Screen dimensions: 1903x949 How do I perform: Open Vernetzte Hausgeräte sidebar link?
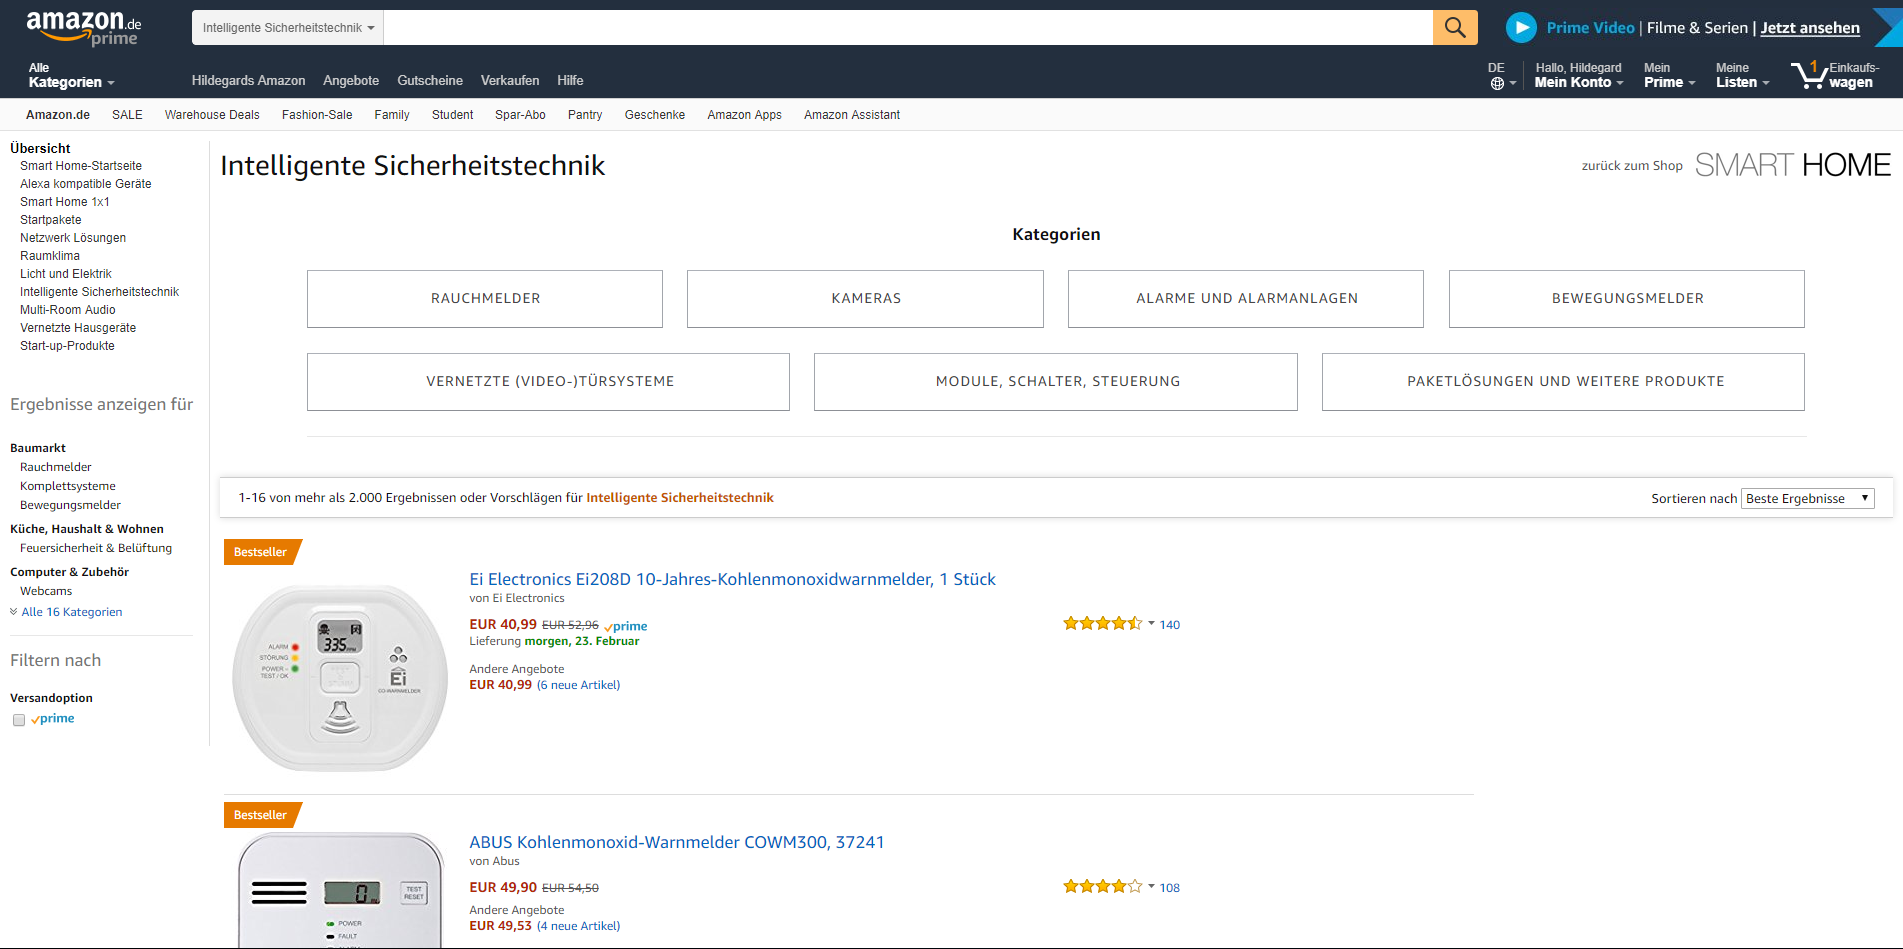[78, 328]
